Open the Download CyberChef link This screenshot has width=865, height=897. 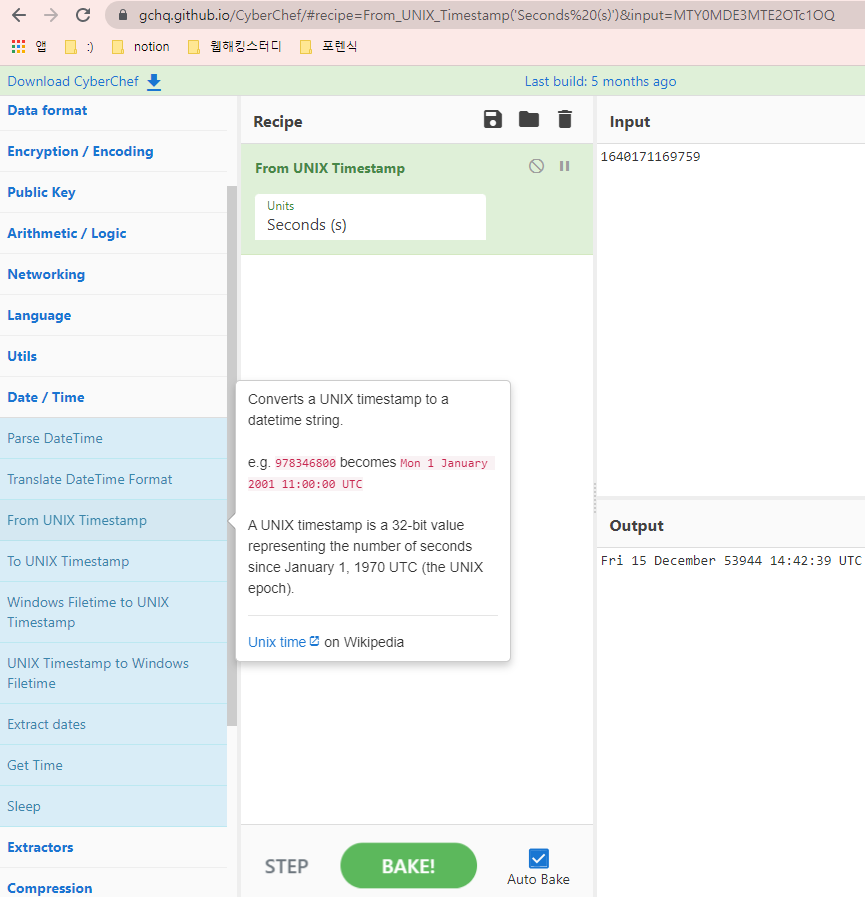[73, 82]
